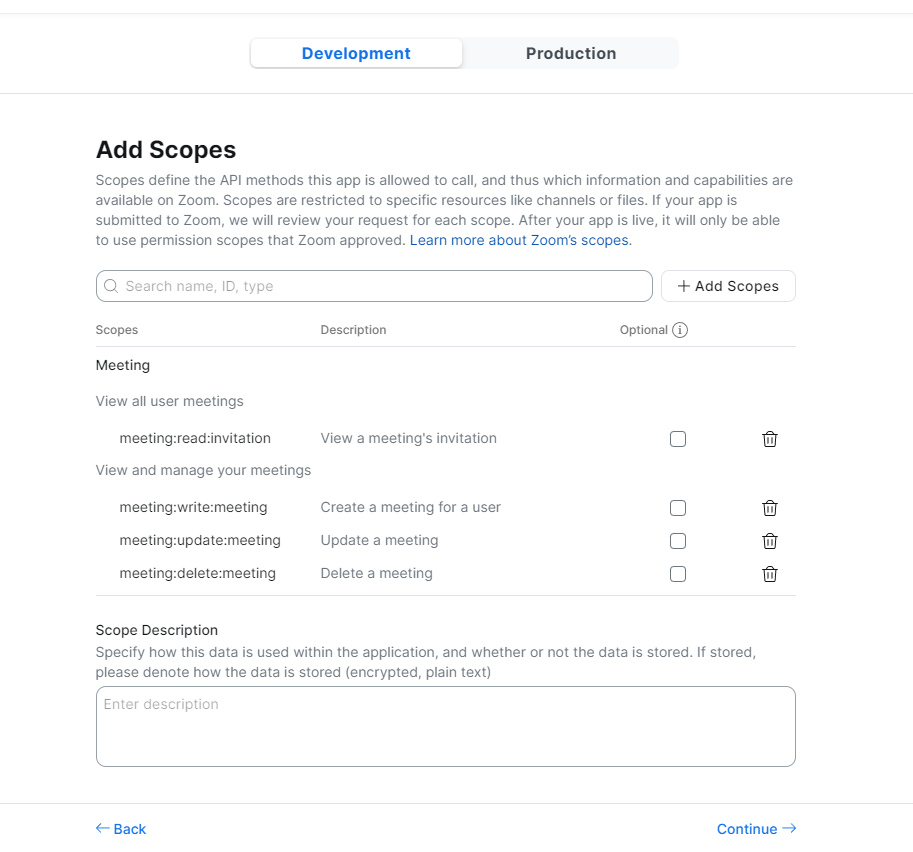Click the right arrow icon beside Continue

789,828
